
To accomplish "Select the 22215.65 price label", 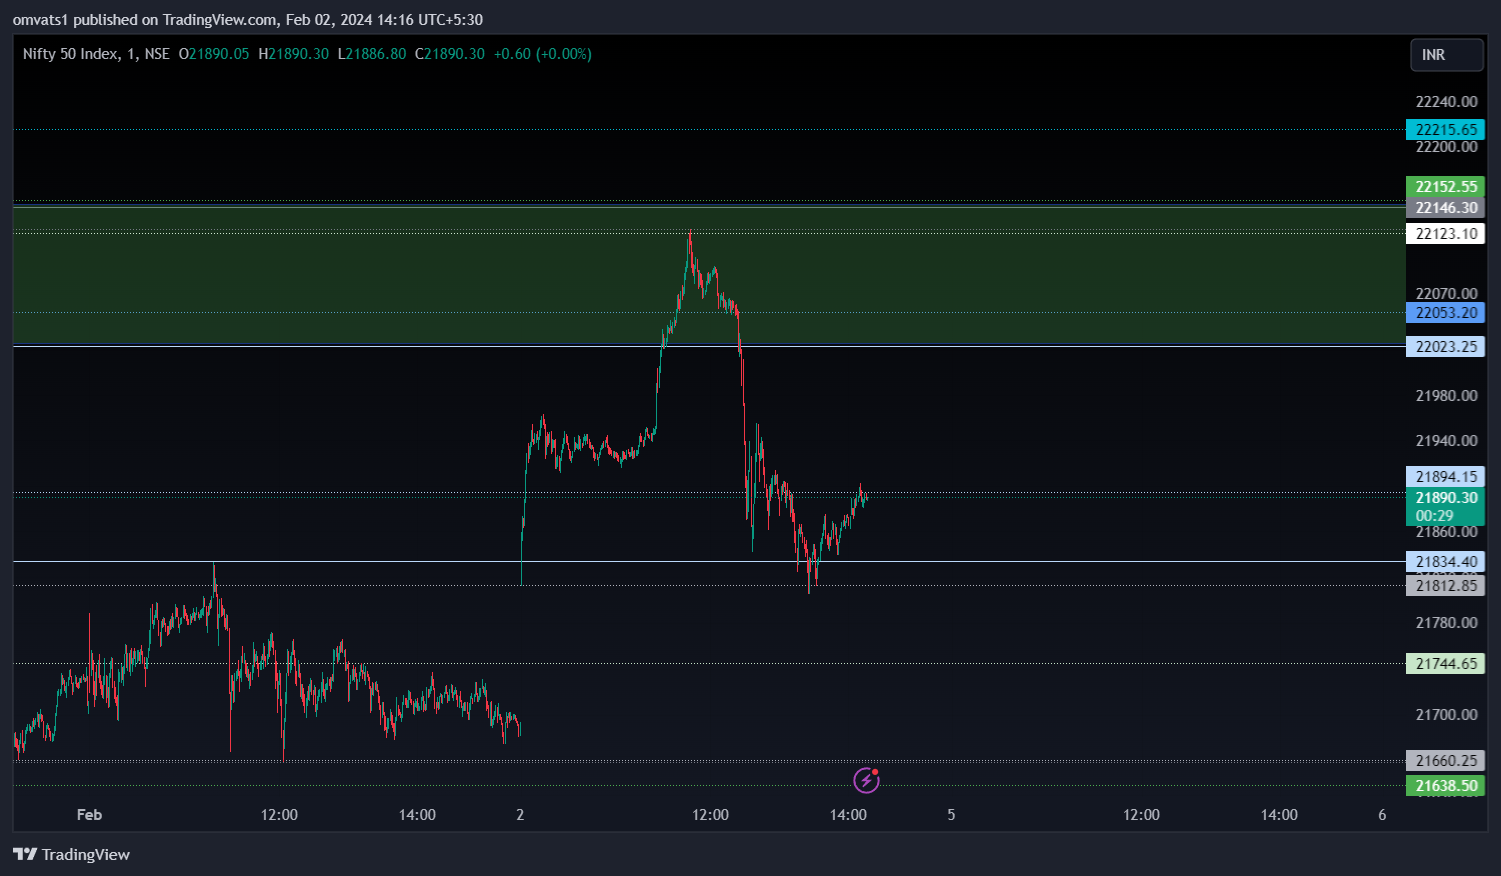I will click(x=1445, y=130).
